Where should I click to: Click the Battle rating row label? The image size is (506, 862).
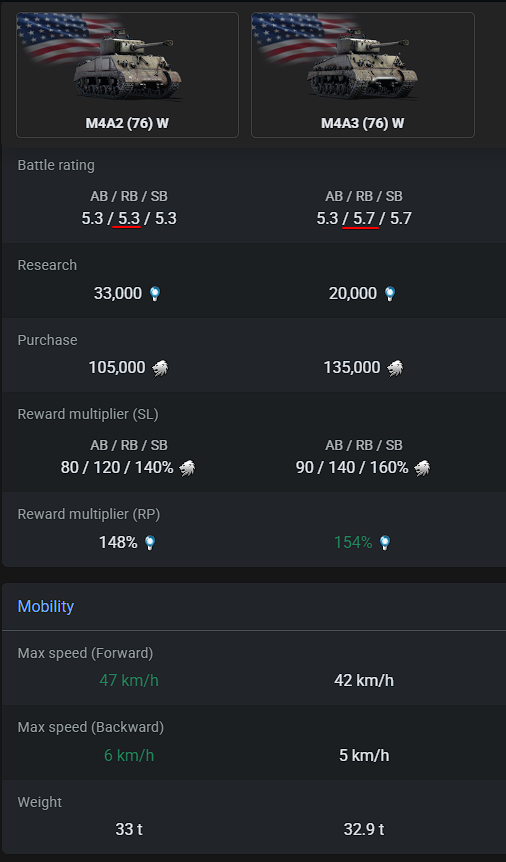pyautogui.click(x=56, y=165)
